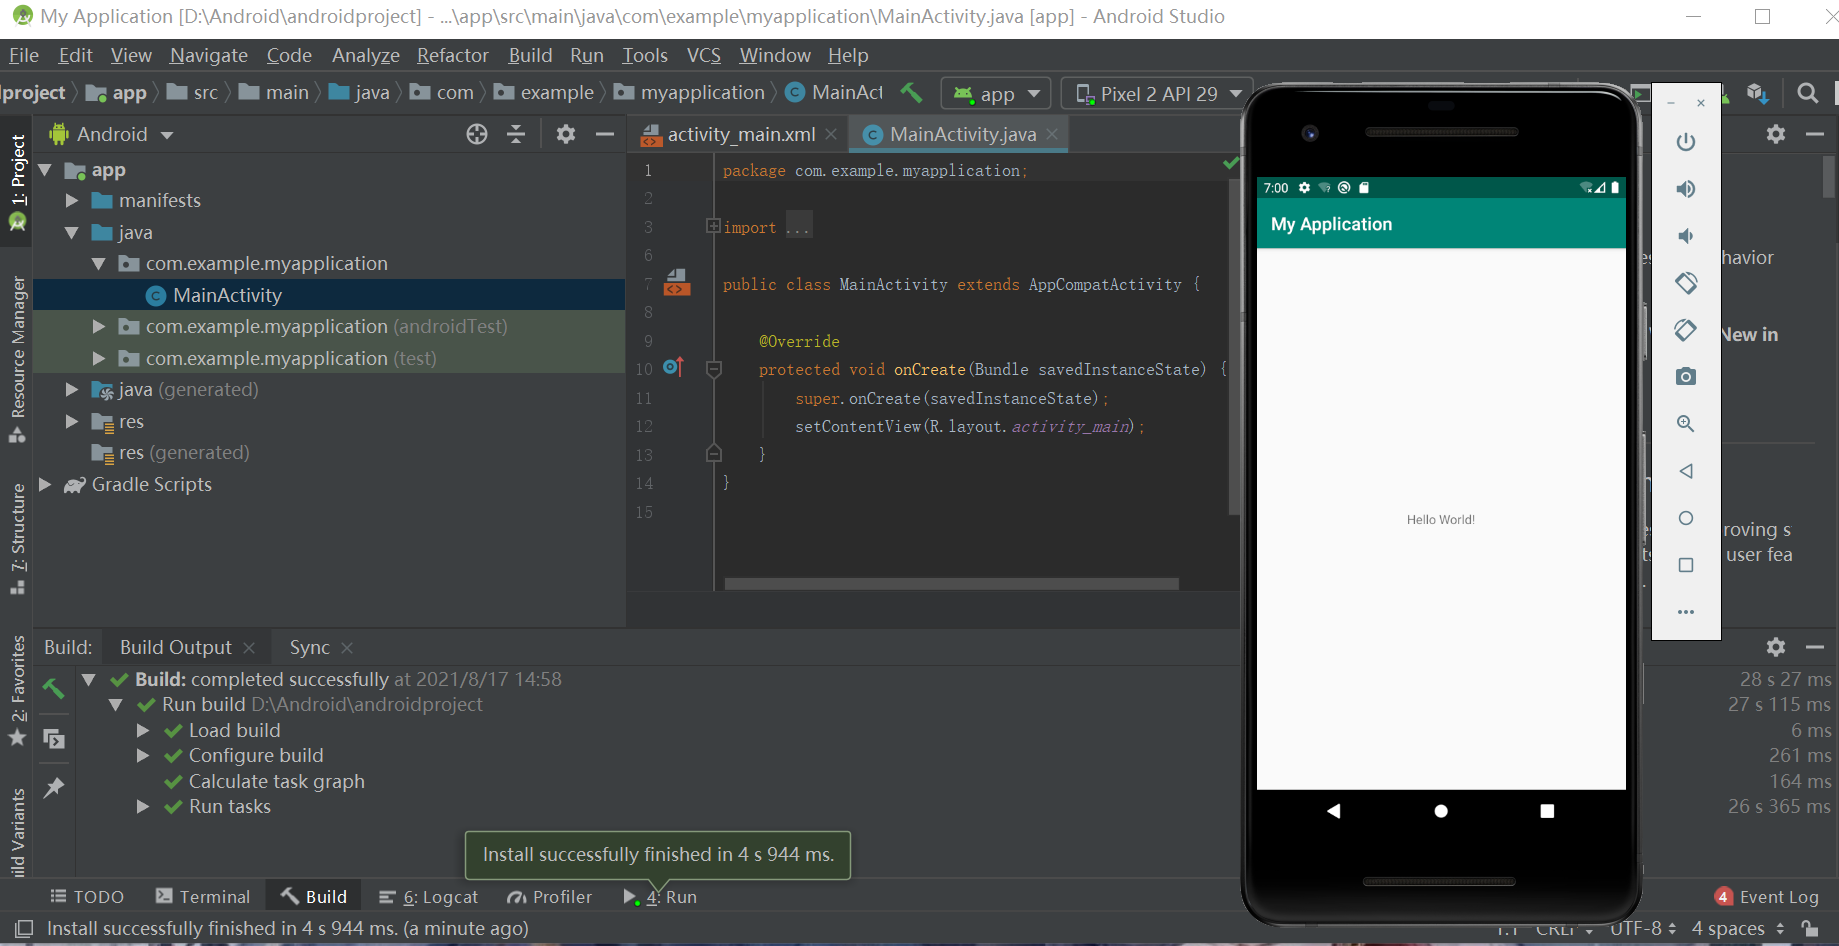The width and height of the screenshot is (1839, 946).
Task: Click the Make Project hammer icon
Action: pos(911,93)
